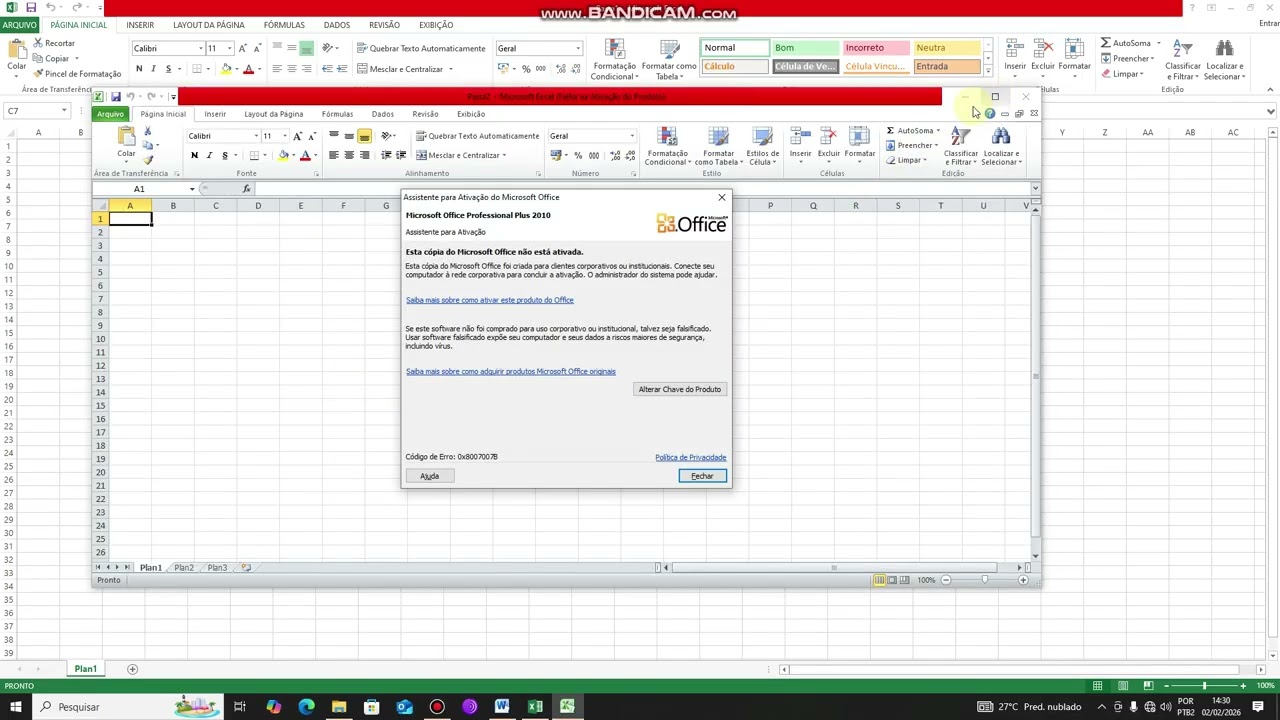Open link about acquiring original Microsoft Office products

pyautogui.click(x=511, y=371)
